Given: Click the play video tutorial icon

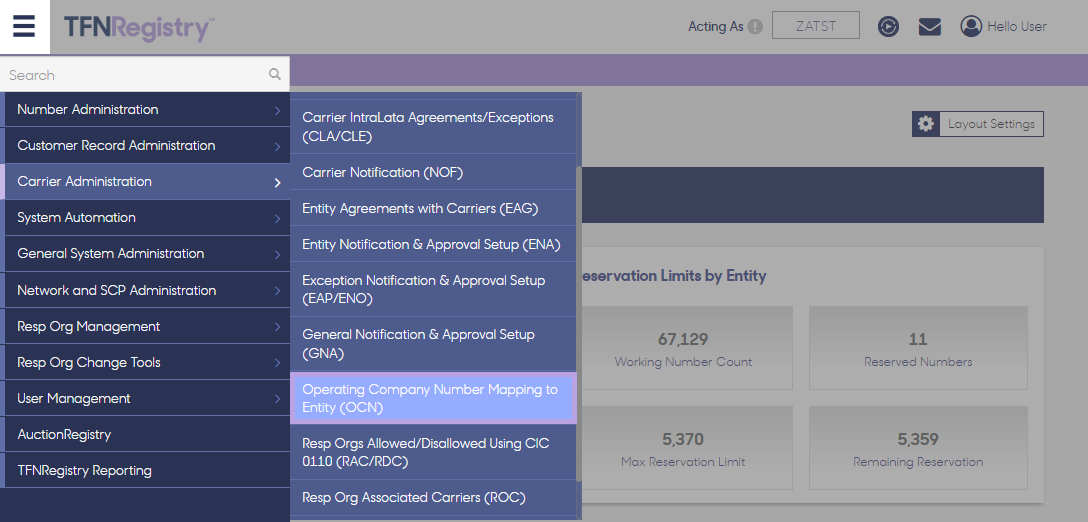Looking at the screenshot, I should pos(888,27).
